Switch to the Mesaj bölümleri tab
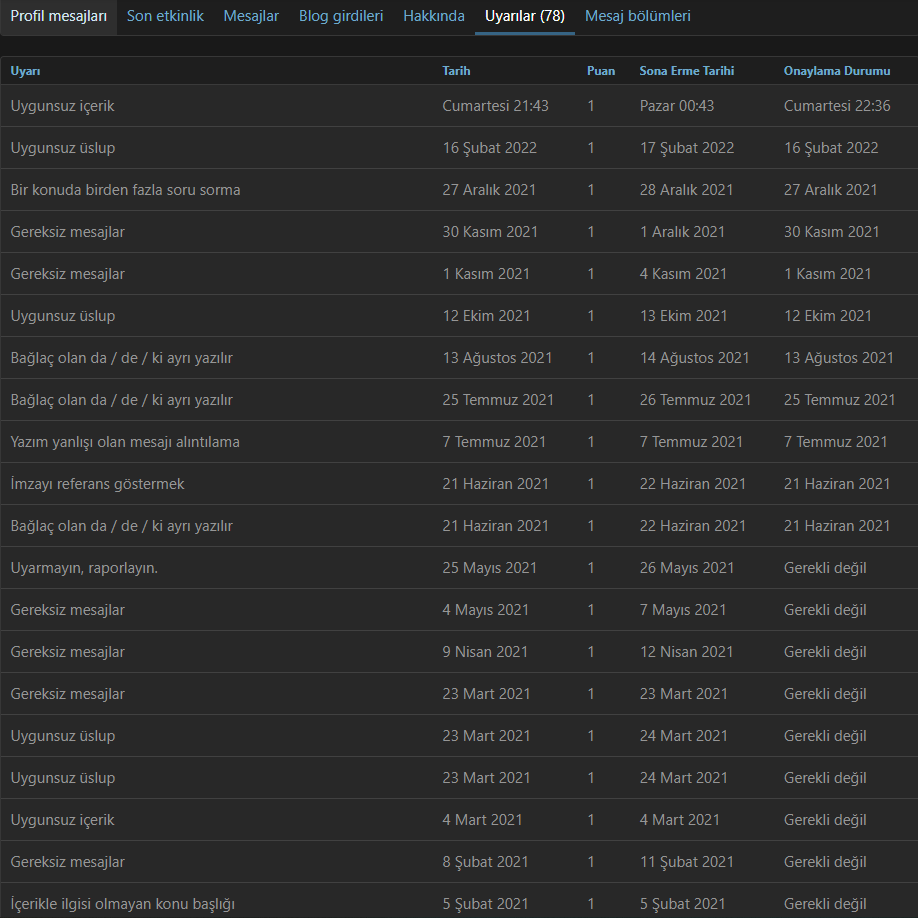The height and width of the screenshot is (918, 918). pyautogui.click(x=637, y=16)
